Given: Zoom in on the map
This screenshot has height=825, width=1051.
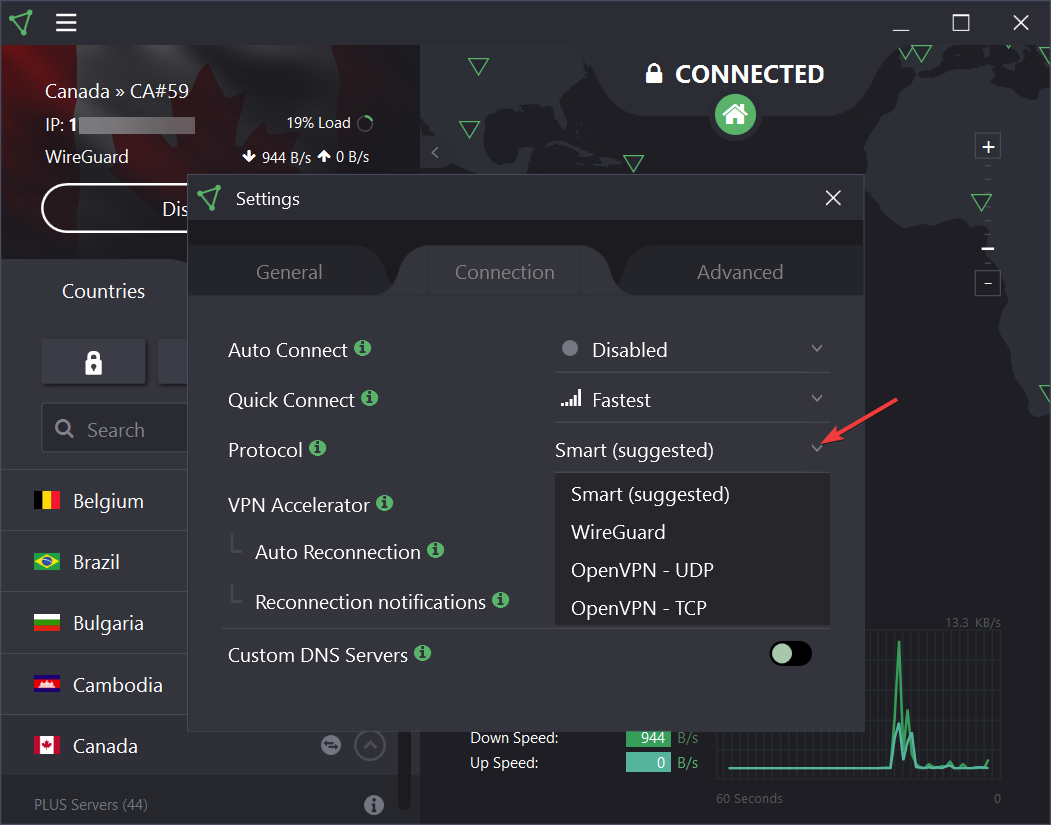Looking at the screenshot, I should pyautogui.click(x=988, y=147).
